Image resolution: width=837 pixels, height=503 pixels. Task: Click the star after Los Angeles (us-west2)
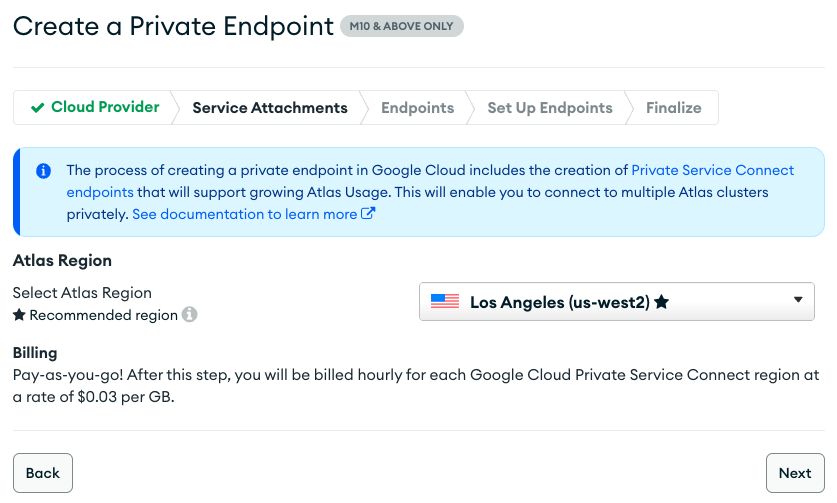point(661,301)
